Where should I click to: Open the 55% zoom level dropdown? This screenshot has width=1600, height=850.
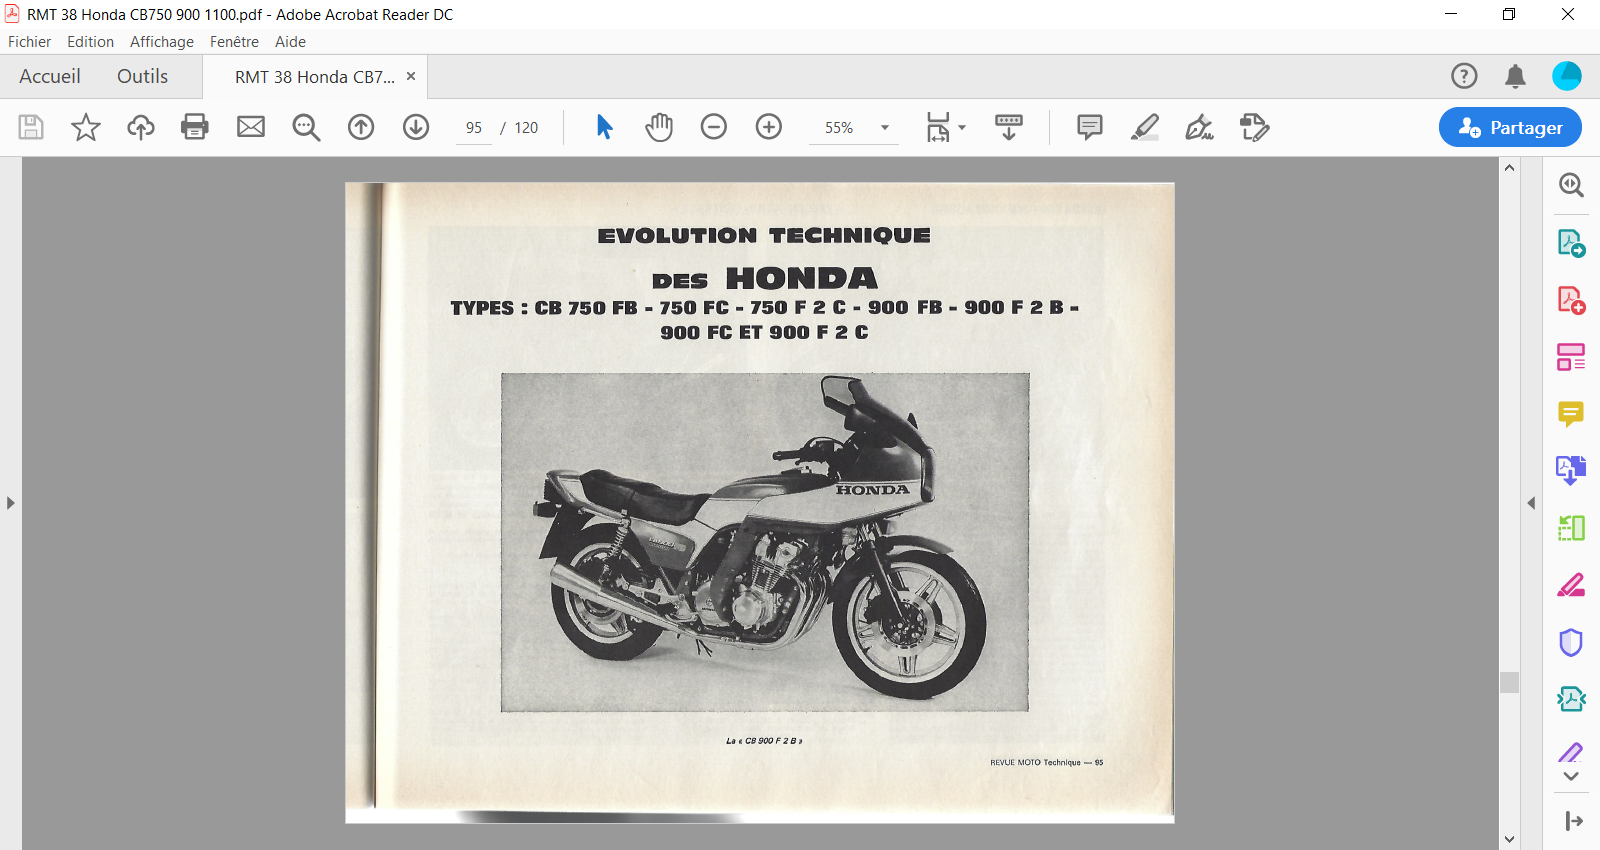885,128
